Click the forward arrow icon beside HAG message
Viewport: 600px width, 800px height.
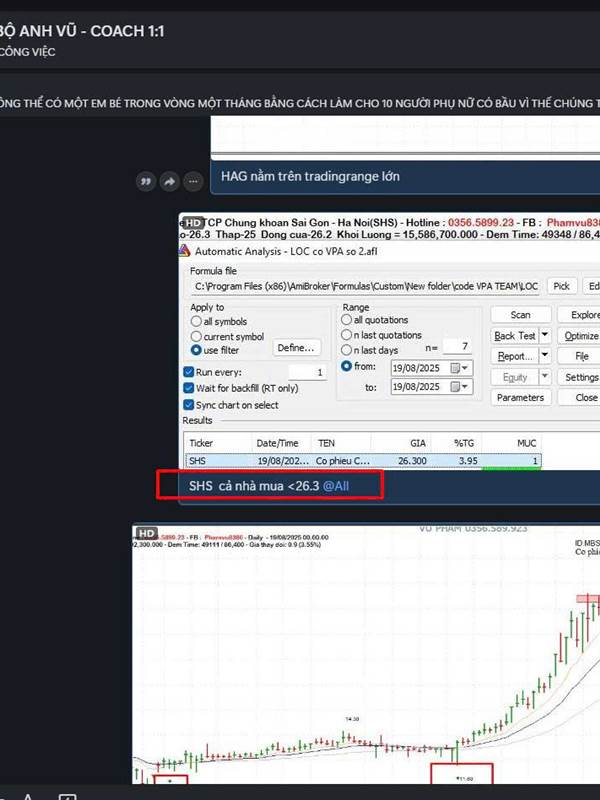[x=169, y=181]
